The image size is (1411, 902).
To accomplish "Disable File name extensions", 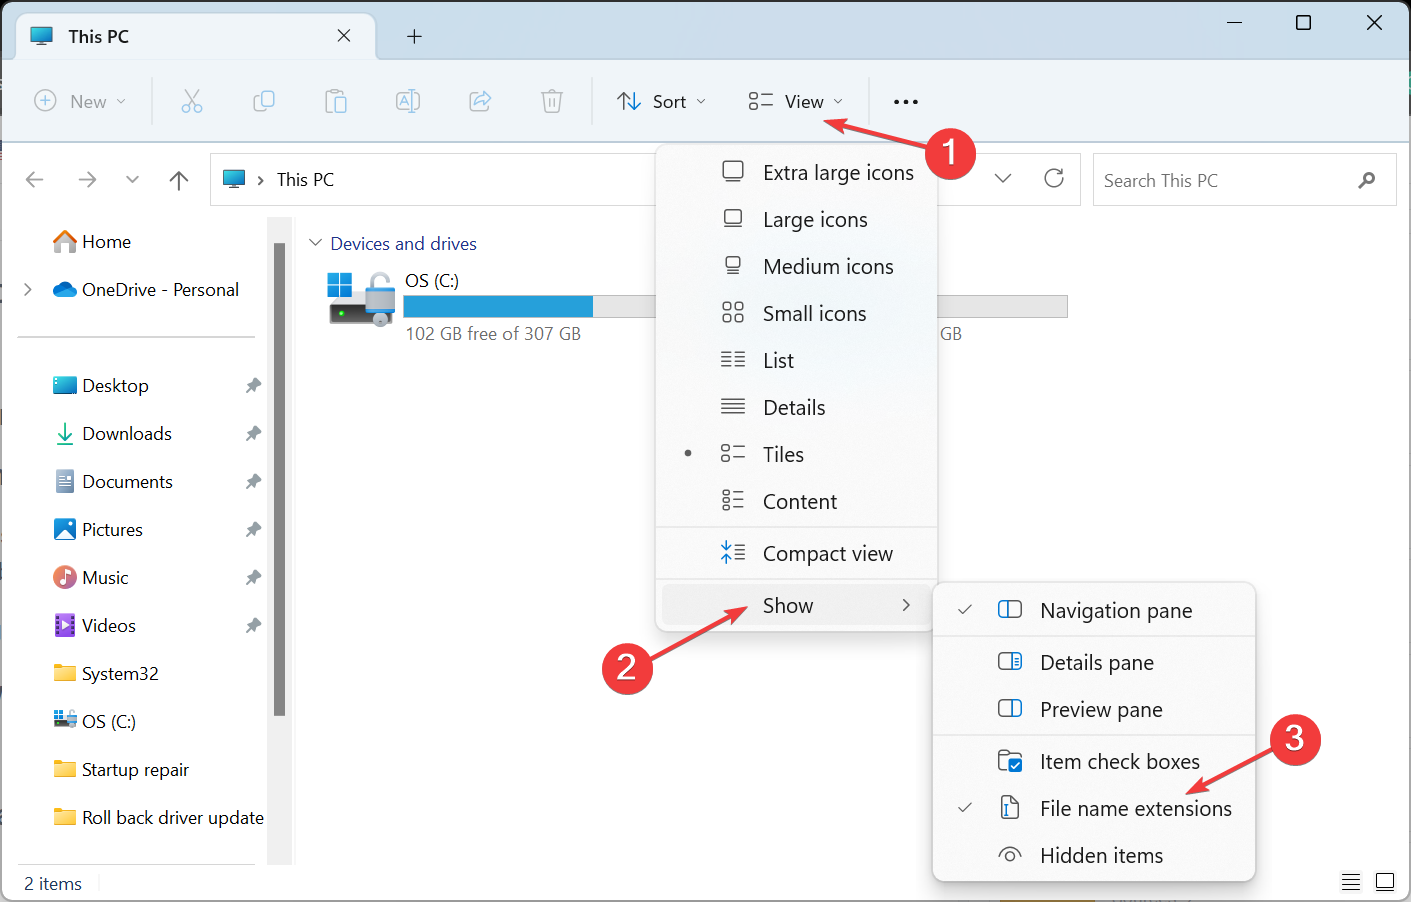I will [x=1136, y=808].
